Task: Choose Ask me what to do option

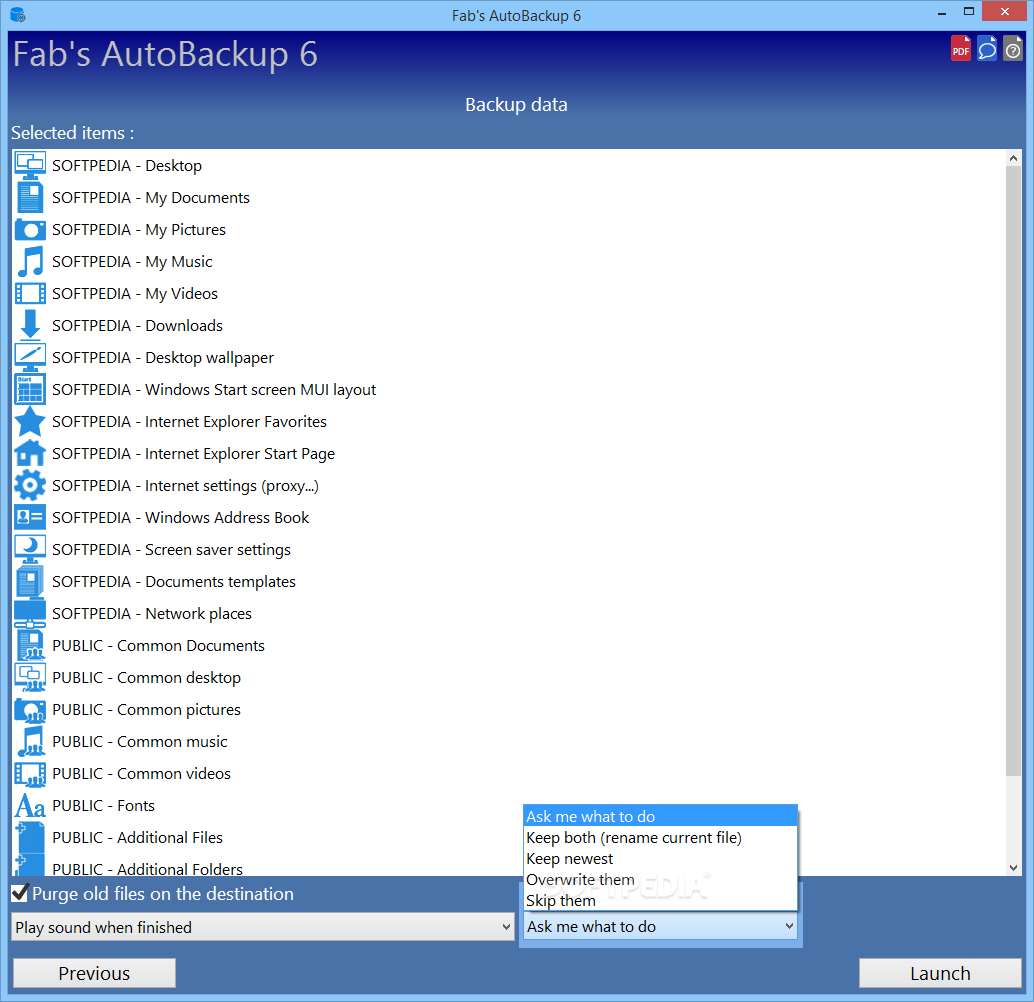Action: (660, 816)
